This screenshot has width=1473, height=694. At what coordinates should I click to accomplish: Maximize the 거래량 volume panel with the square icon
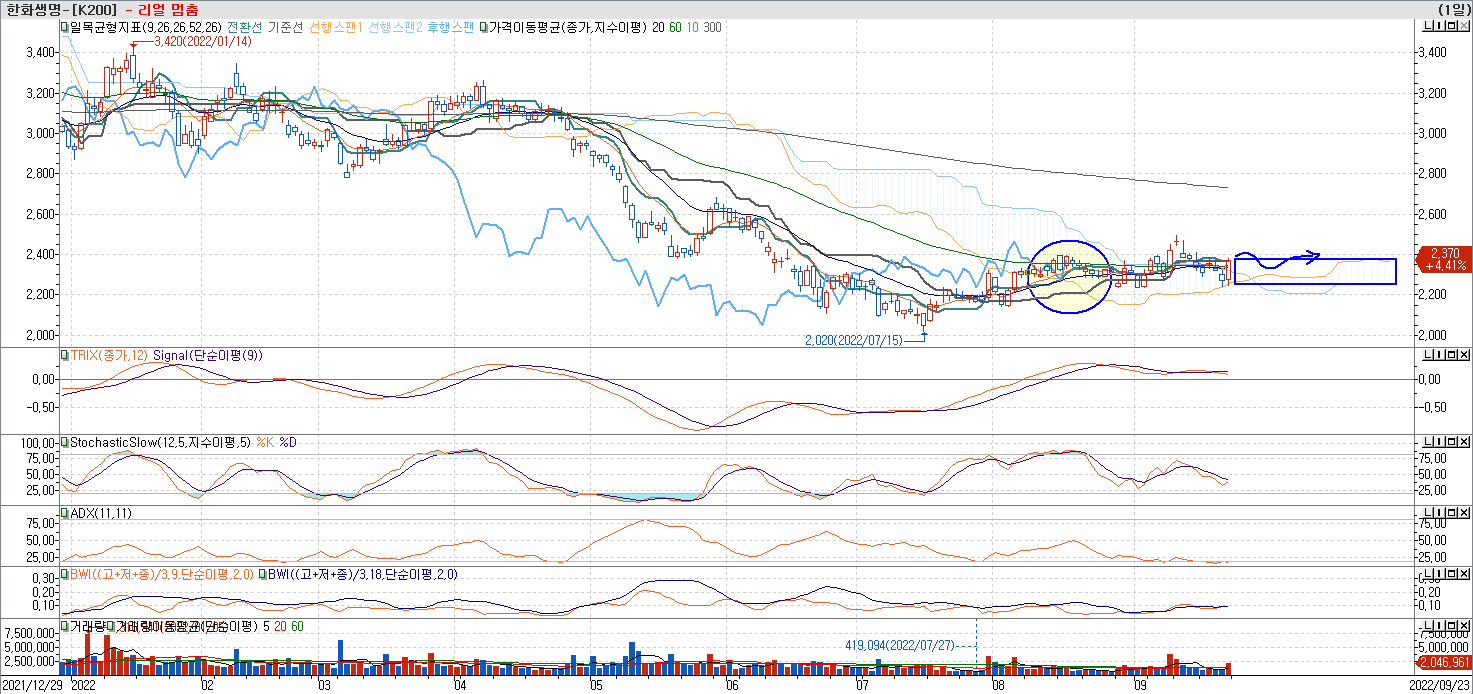pos(1452,626)
